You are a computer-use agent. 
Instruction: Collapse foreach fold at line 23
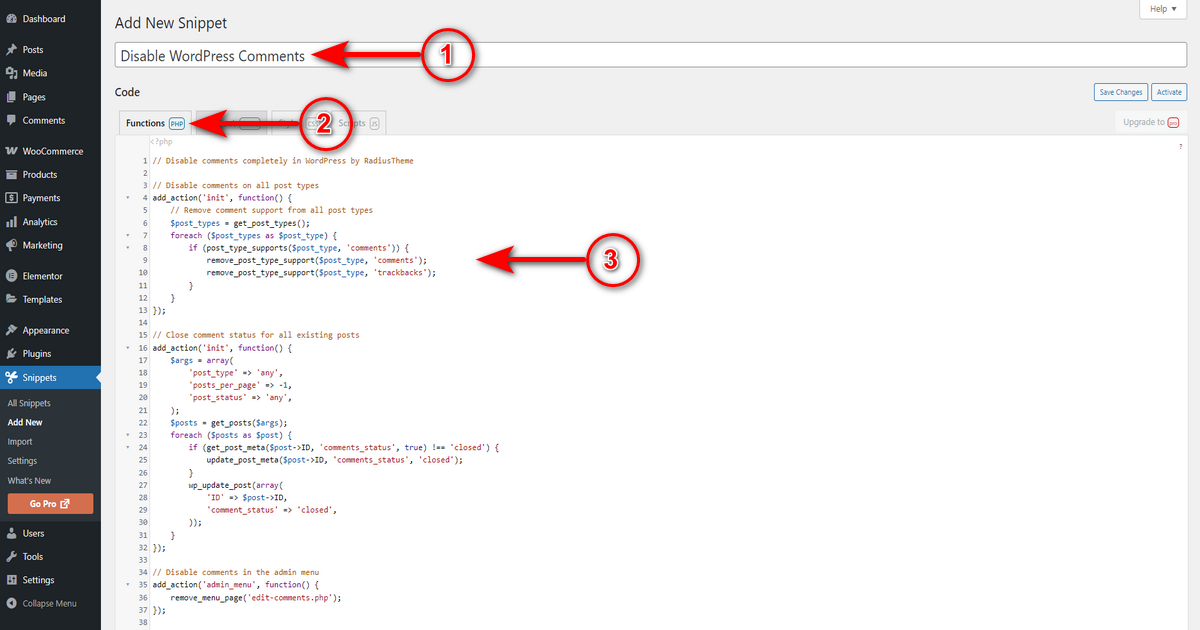(128, 435)
